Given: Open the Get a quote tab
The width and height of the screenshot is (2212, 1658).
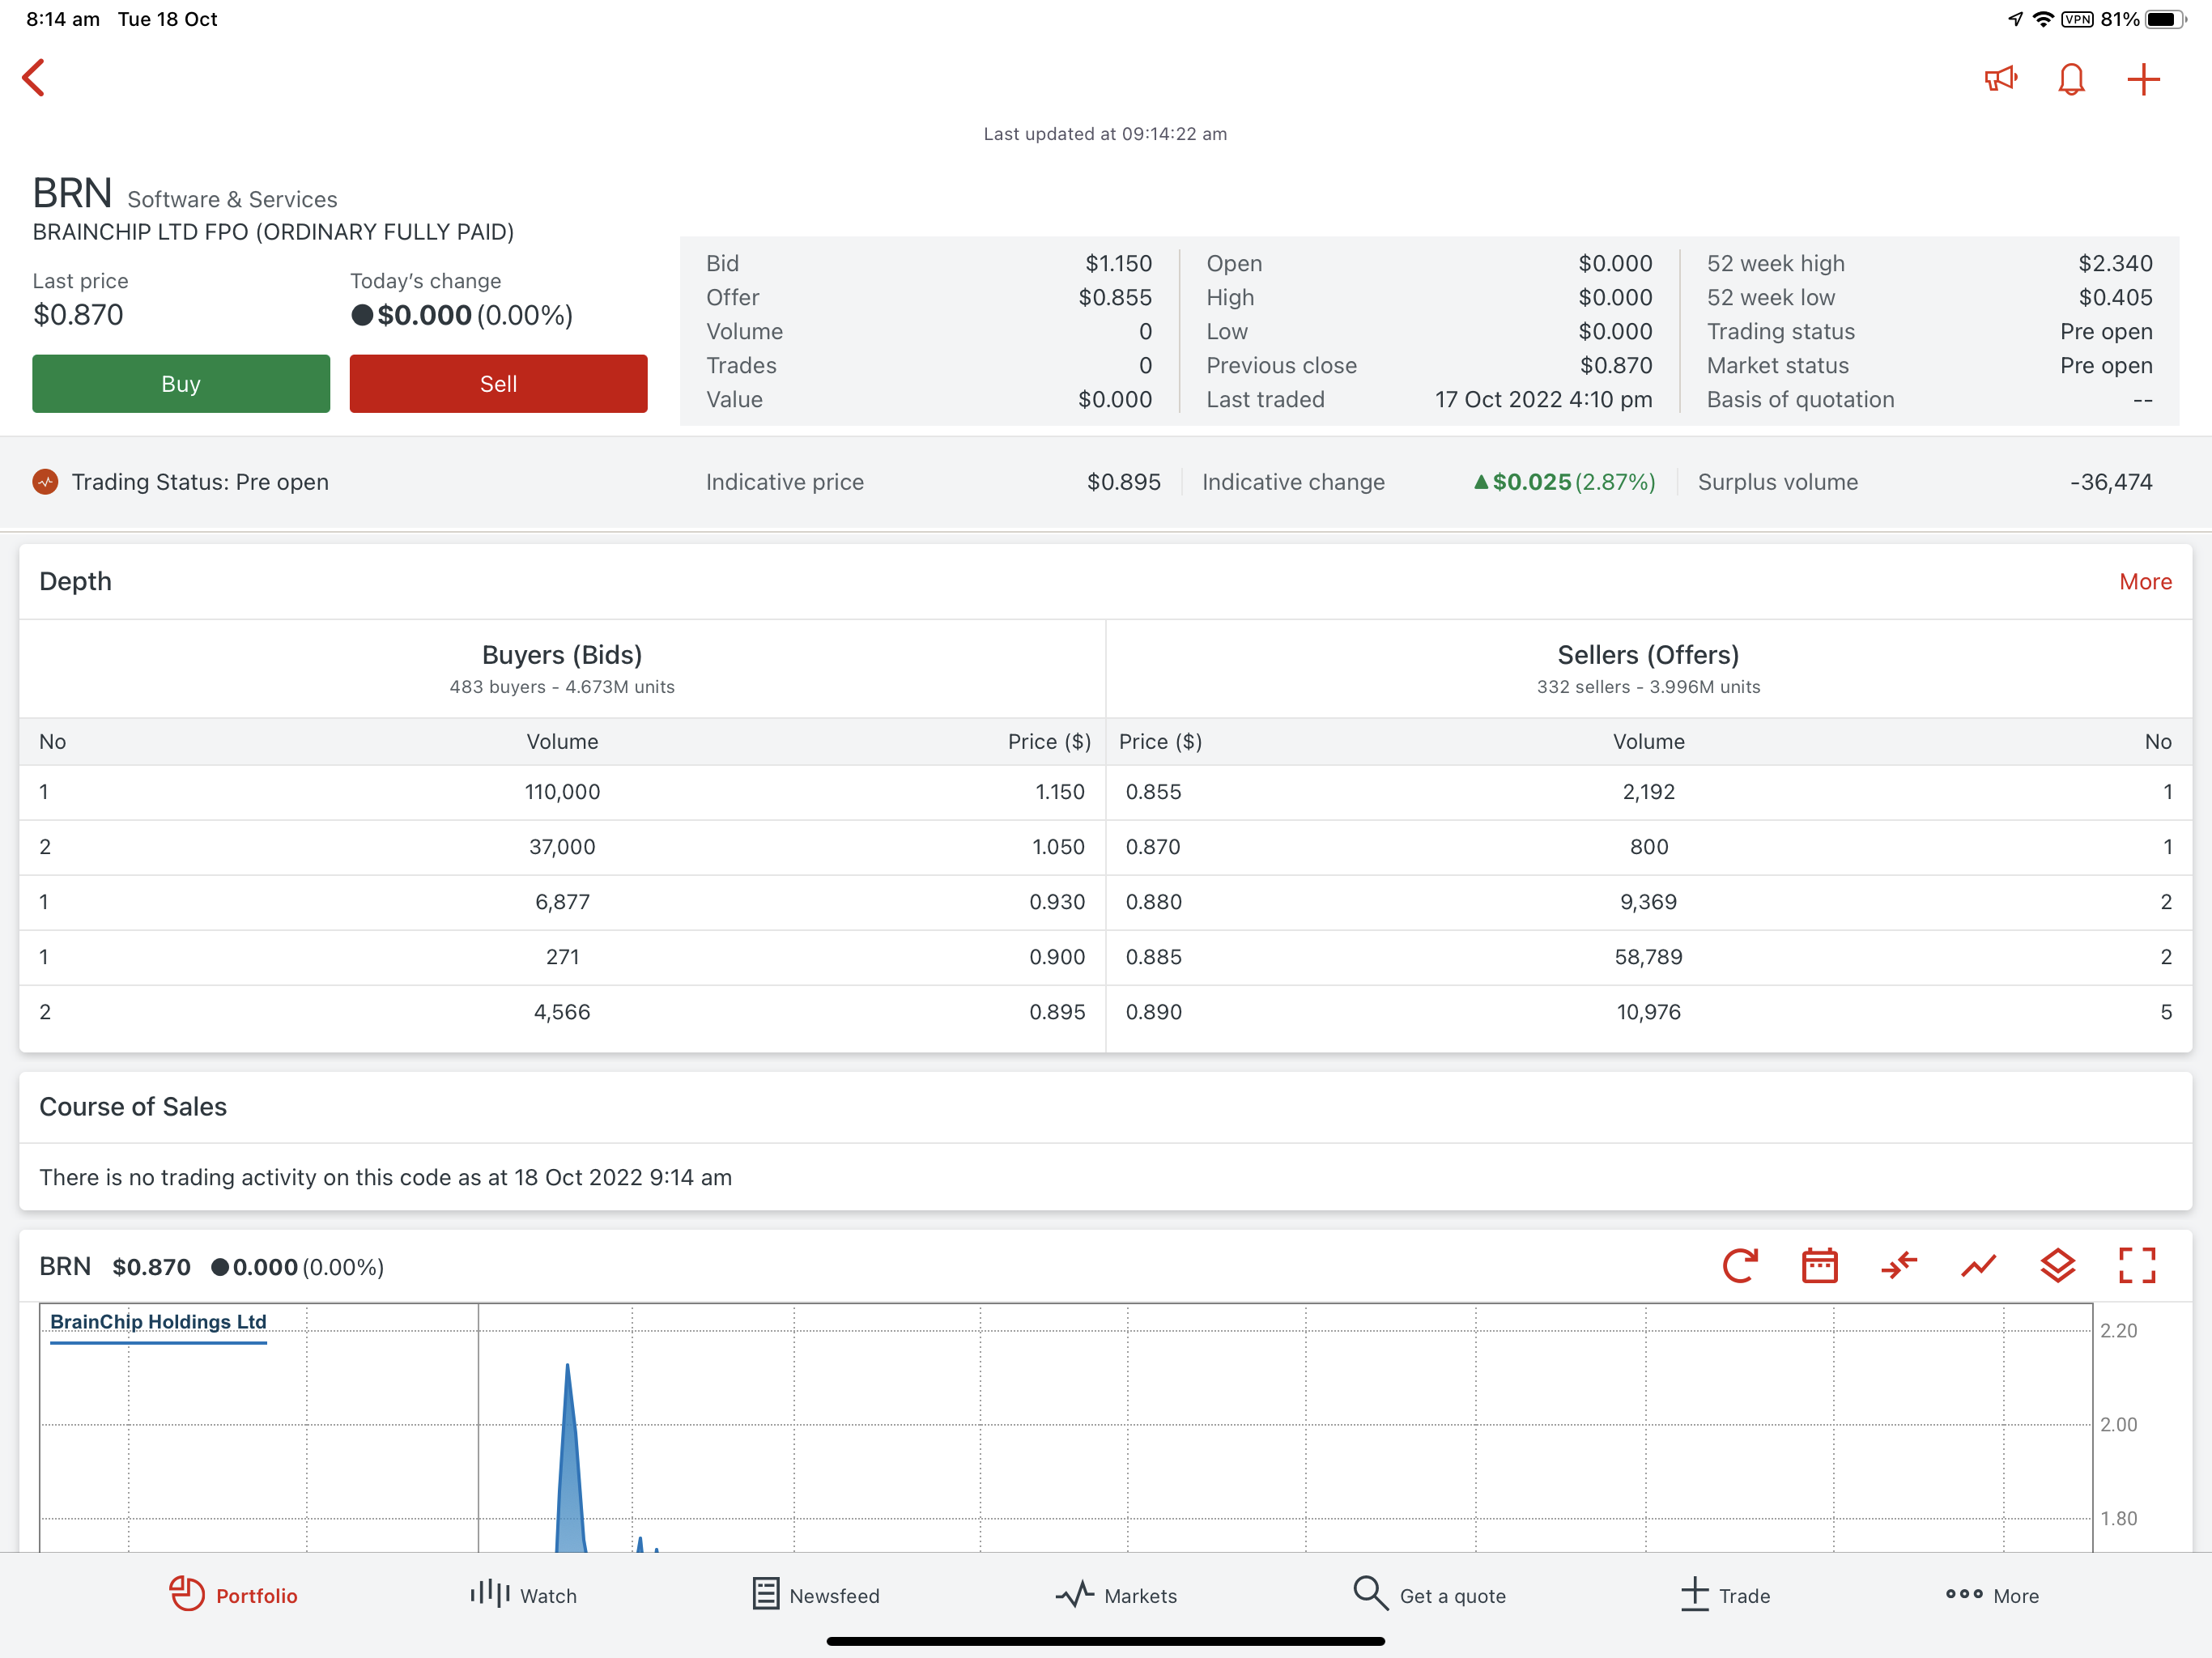Looking at the screenshot, I should pos(1428,1595).
